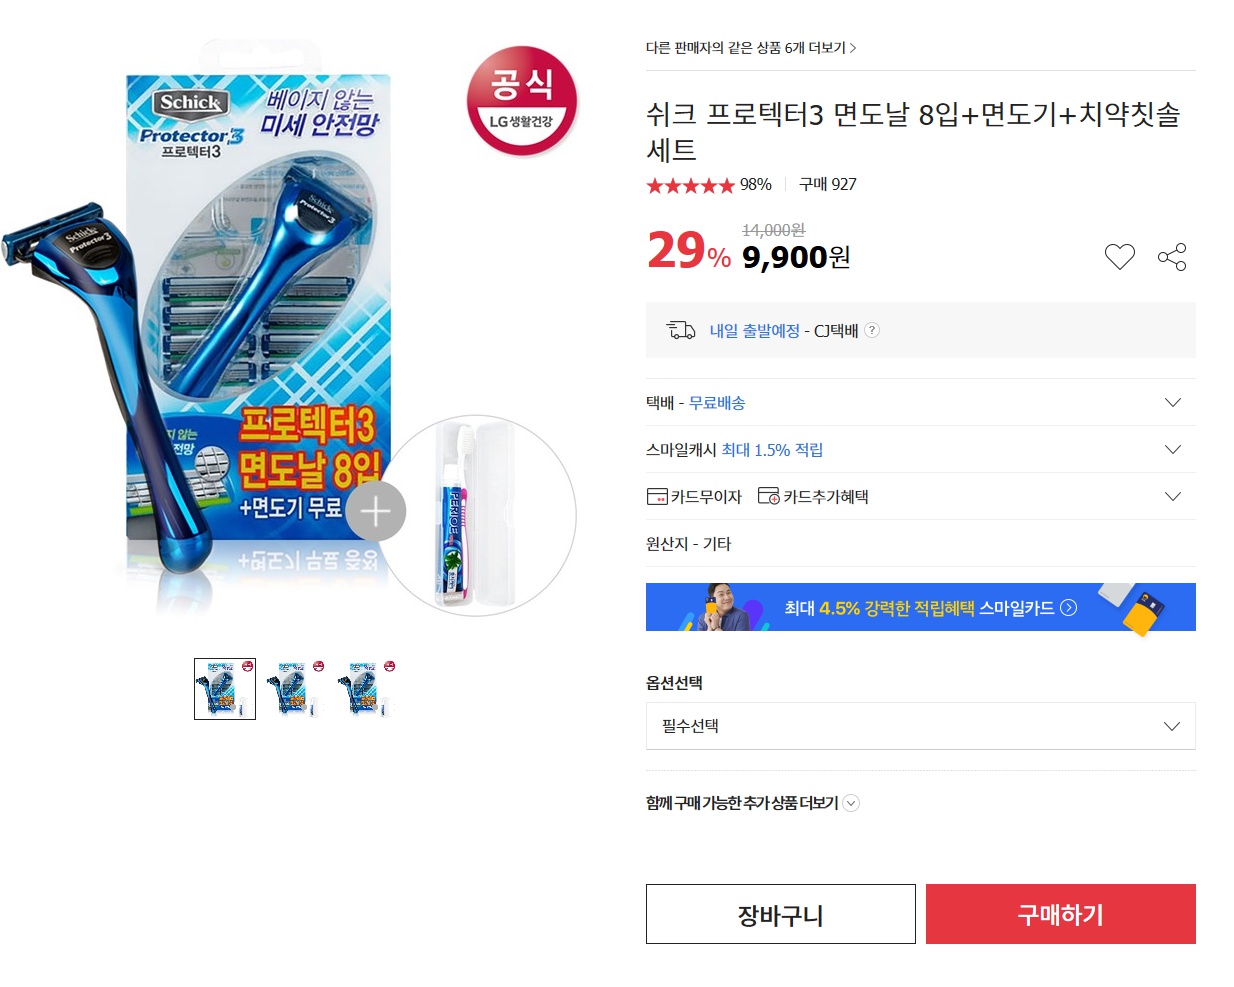Click the 스마일카드 4.5% 적립혜택 banner
Viewport: 1234px width, 987px height.
tap(920, 607)
